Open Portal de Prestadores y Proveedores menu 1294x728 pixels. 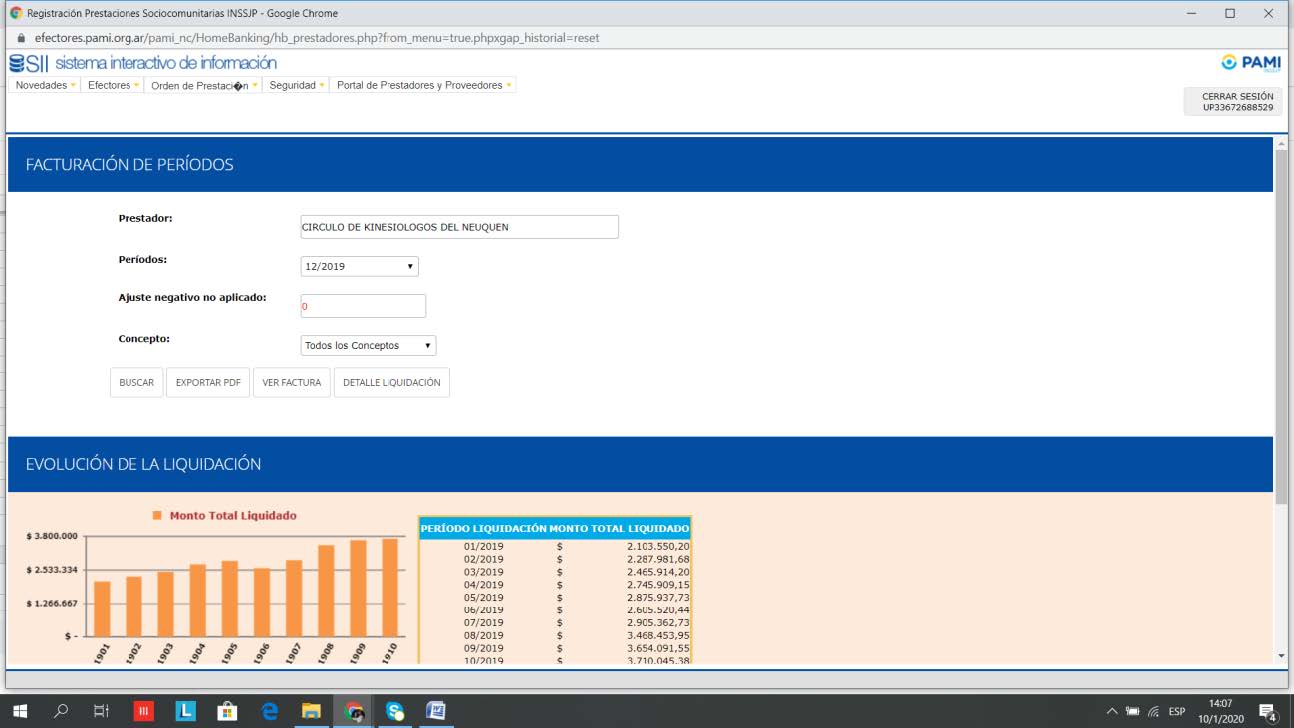pos(424,85)
